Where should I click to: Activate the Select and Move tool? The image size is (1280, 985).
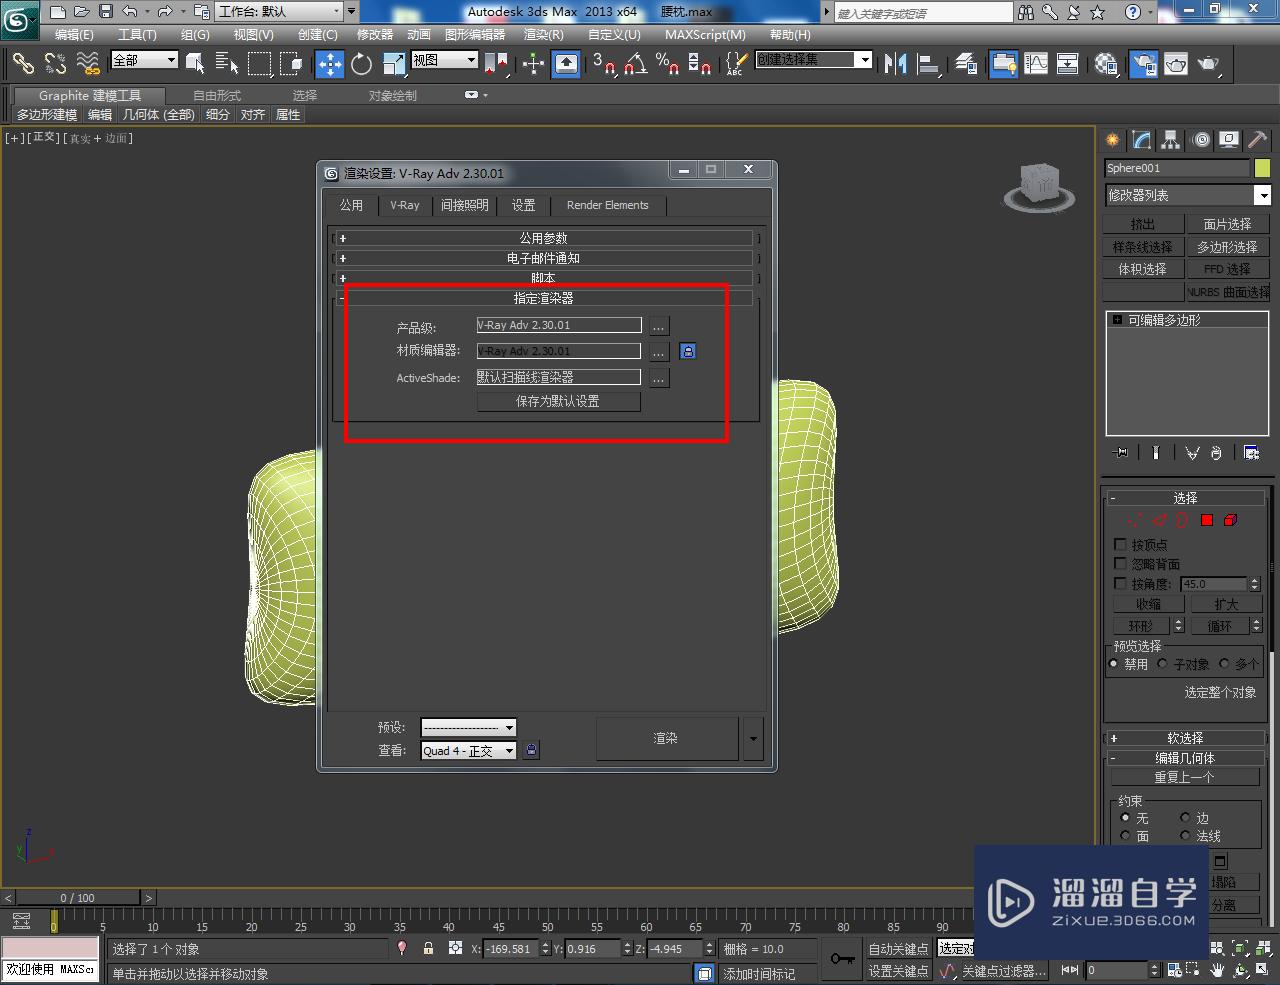coord(329,64)
